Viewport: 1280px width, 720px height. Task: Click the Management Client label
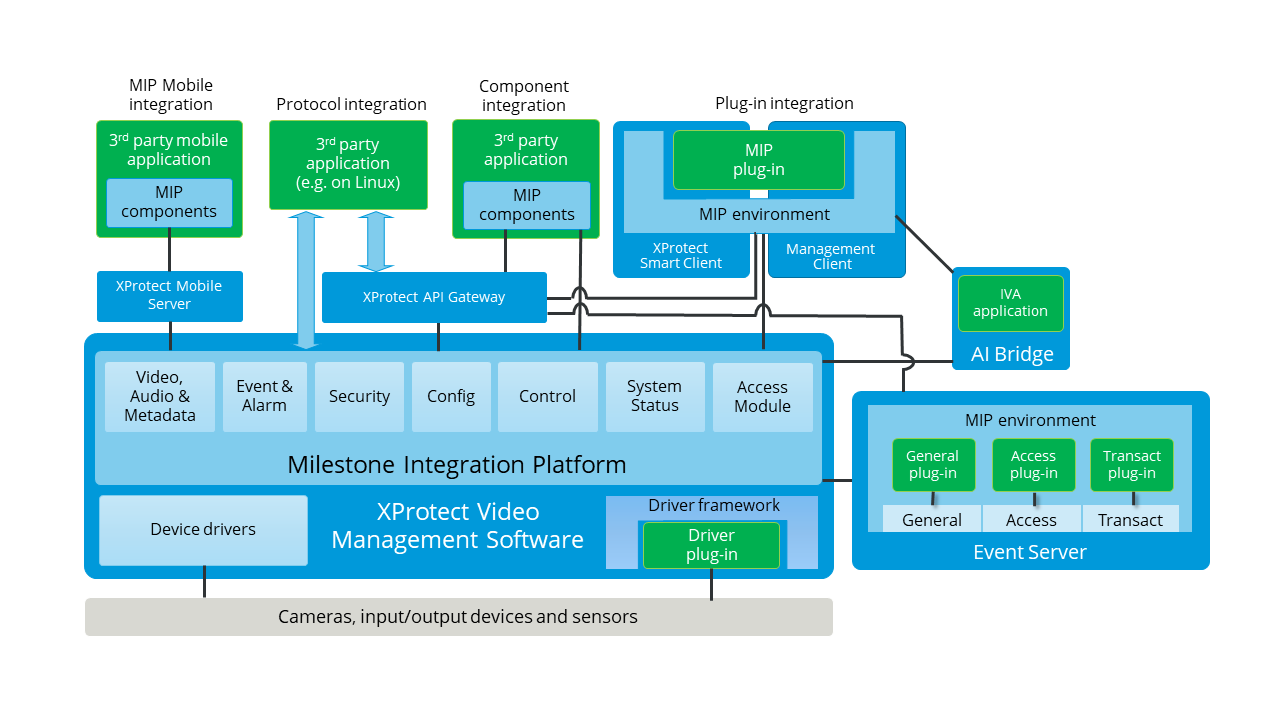pos(831,257)
